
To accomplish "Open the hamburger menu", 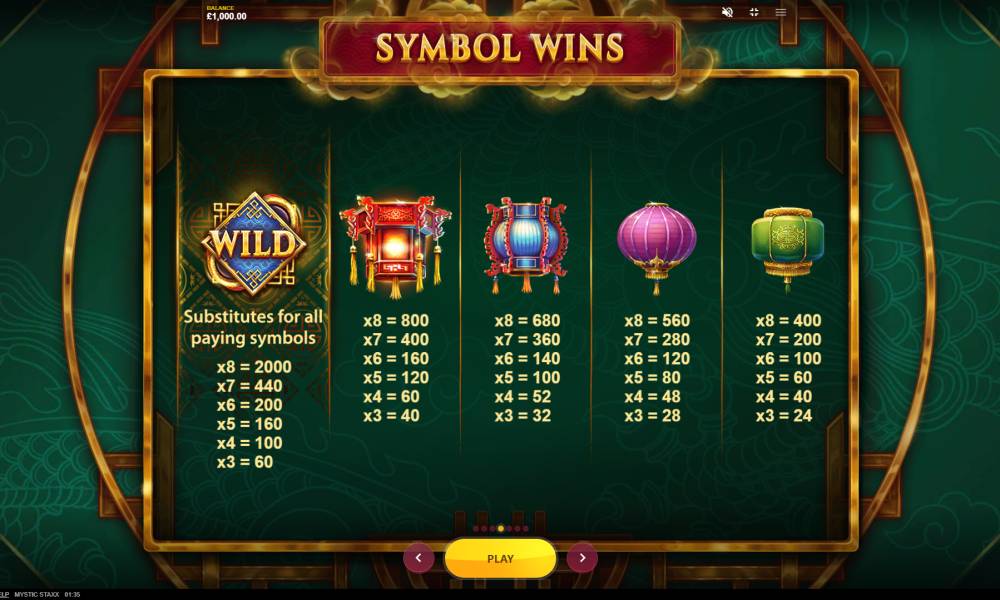I will (x=781, y=12).
